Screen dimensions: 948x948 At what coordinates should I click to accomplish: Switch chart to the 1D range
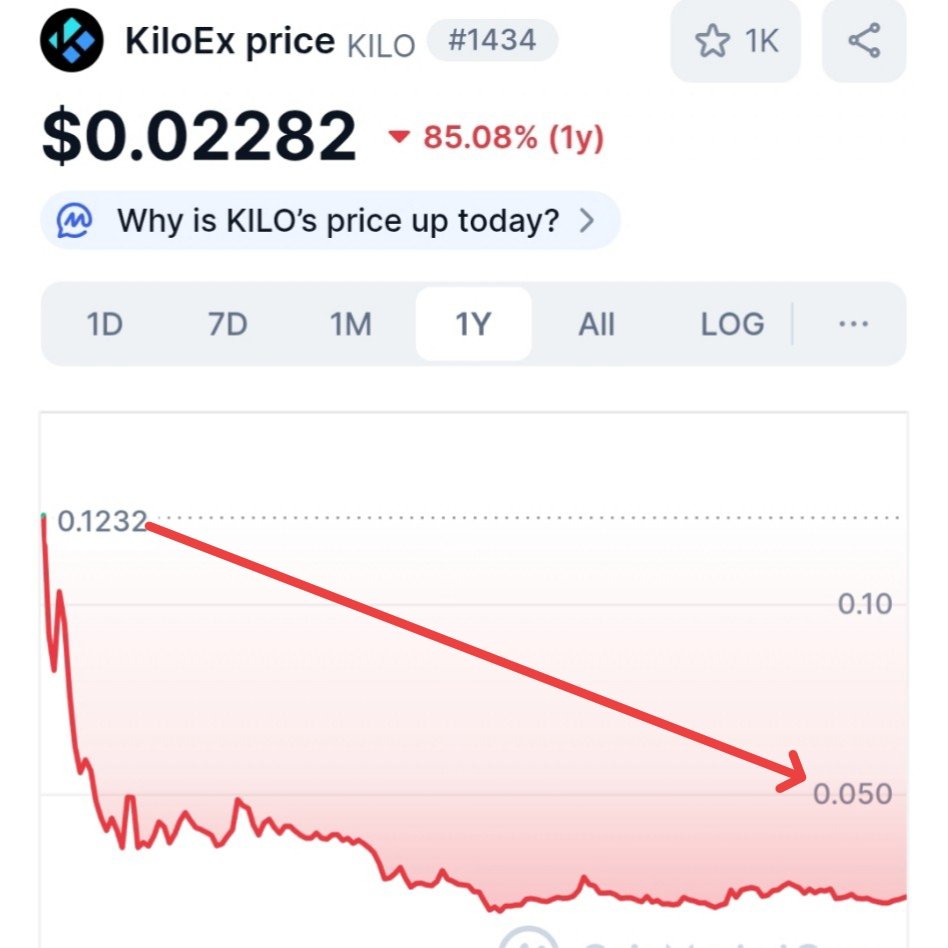coord(104,324)
